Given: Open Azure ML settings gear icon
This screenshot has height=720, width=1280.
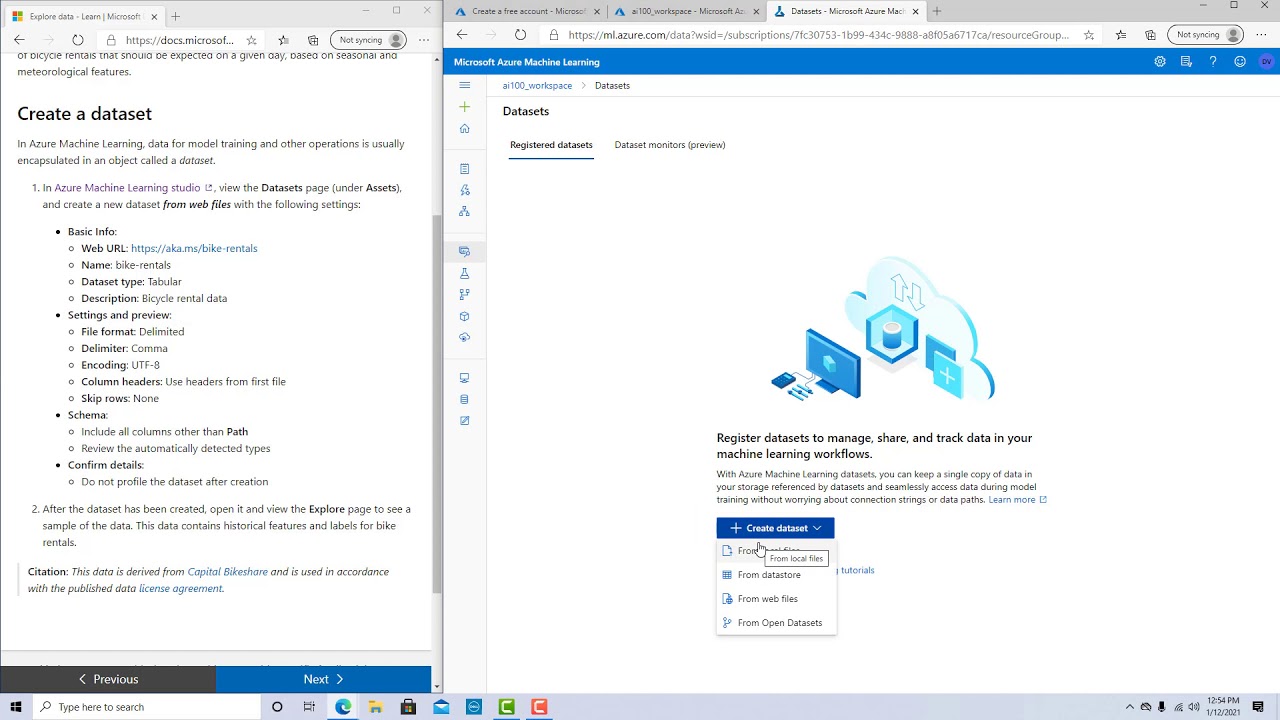Looking at the screenshot, I should (1160, 62).
